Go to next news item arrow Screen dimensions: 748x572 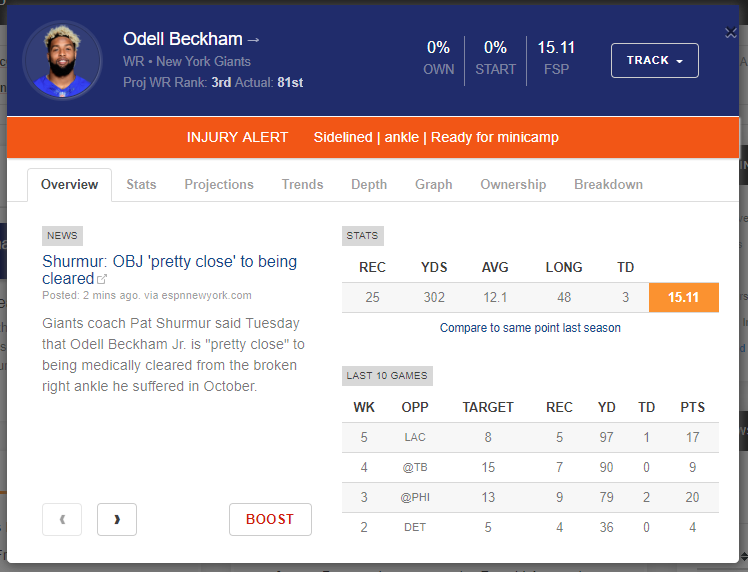click(117, 519)
